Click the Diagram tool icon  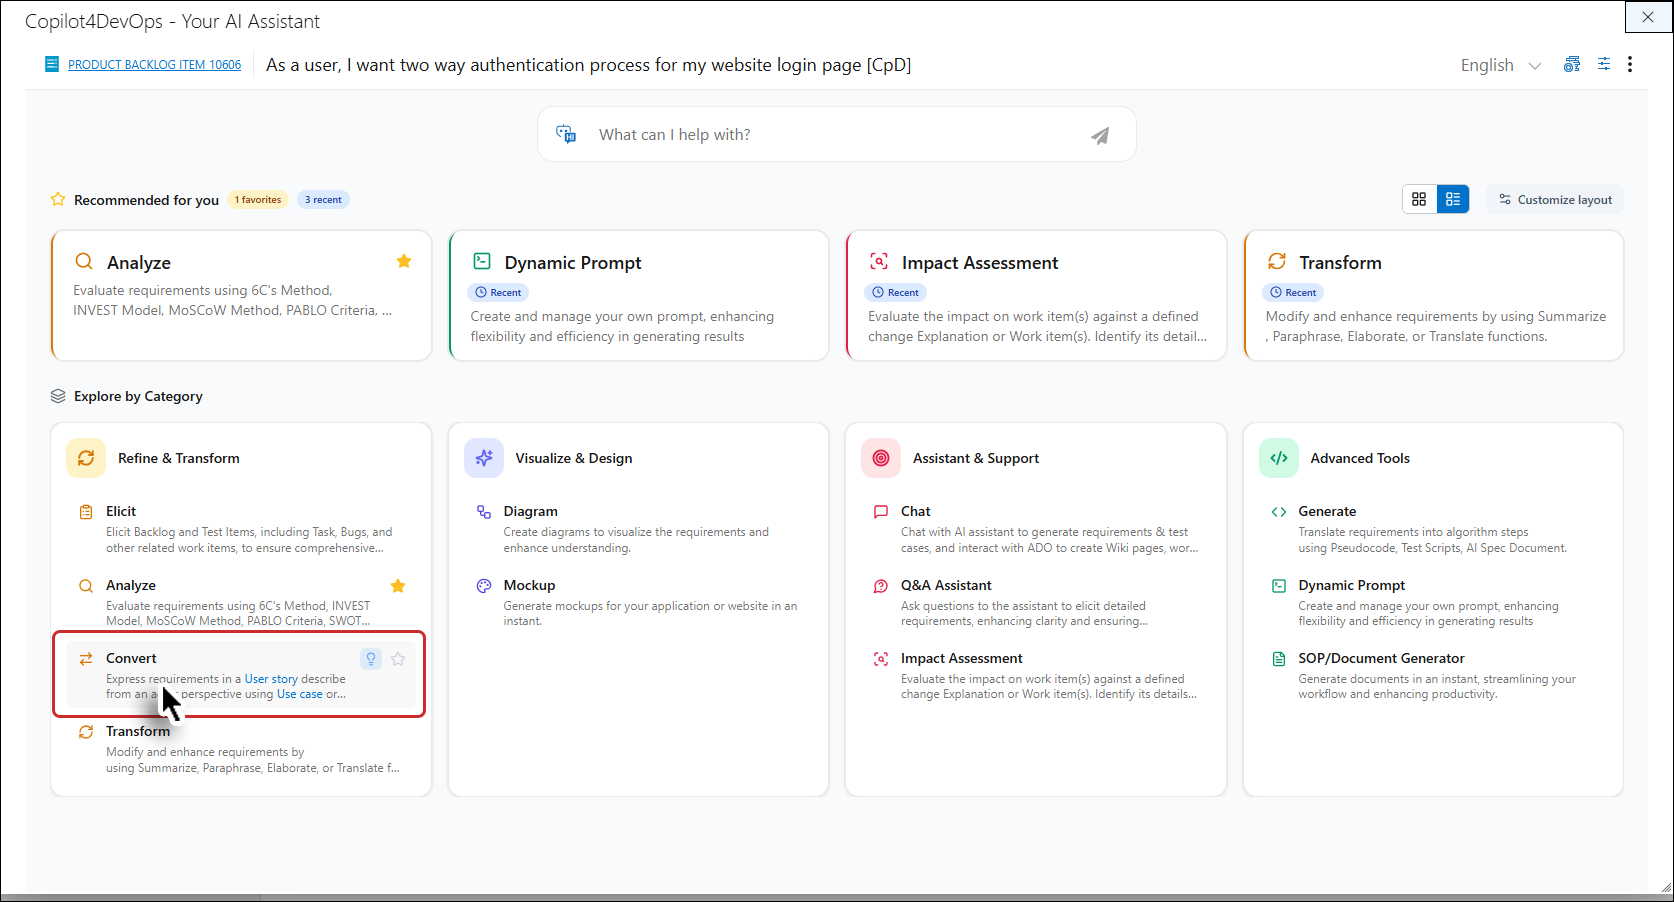(x=484, y=512)
